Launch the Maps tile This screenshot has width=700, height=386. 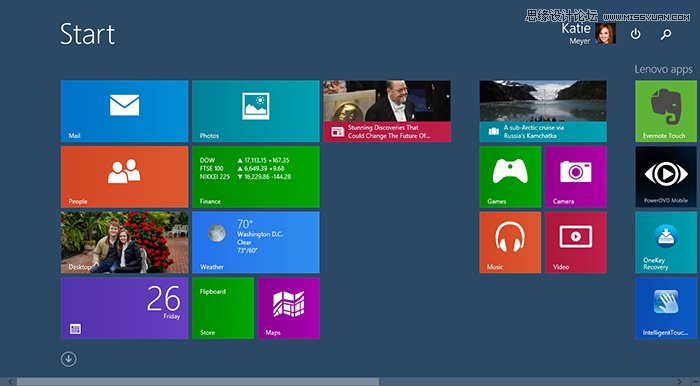coord(289,308)
